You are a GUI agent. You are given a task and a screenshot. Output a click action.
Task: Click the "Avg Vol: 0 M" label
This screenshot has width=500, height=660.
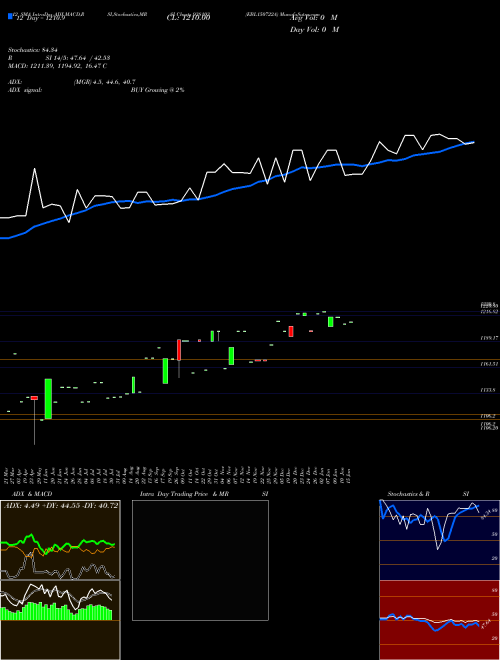point(314,18)
